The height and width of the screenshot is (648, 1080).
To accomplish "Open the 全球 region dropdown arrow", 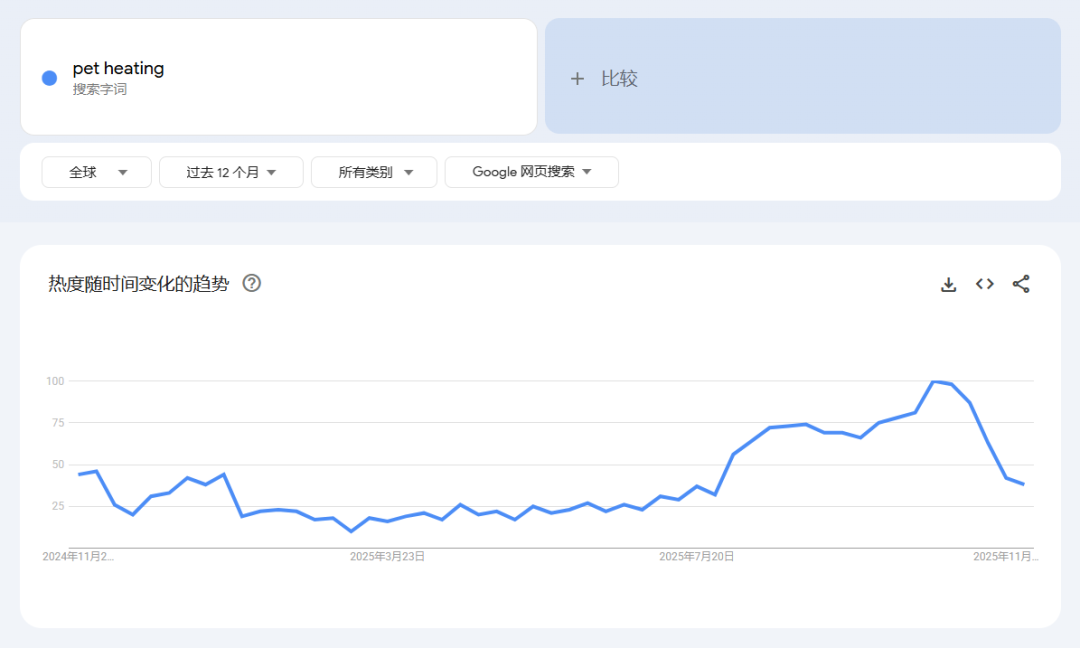I will click(x=124, y=171).
